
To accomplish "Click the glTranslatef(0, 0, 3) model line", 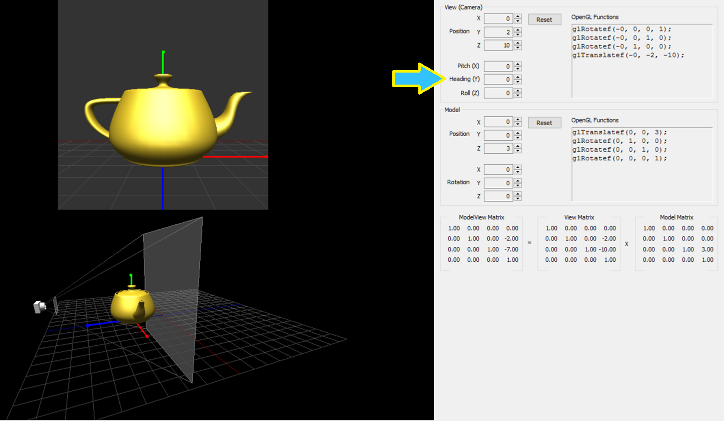I will (x=620, y=132).
